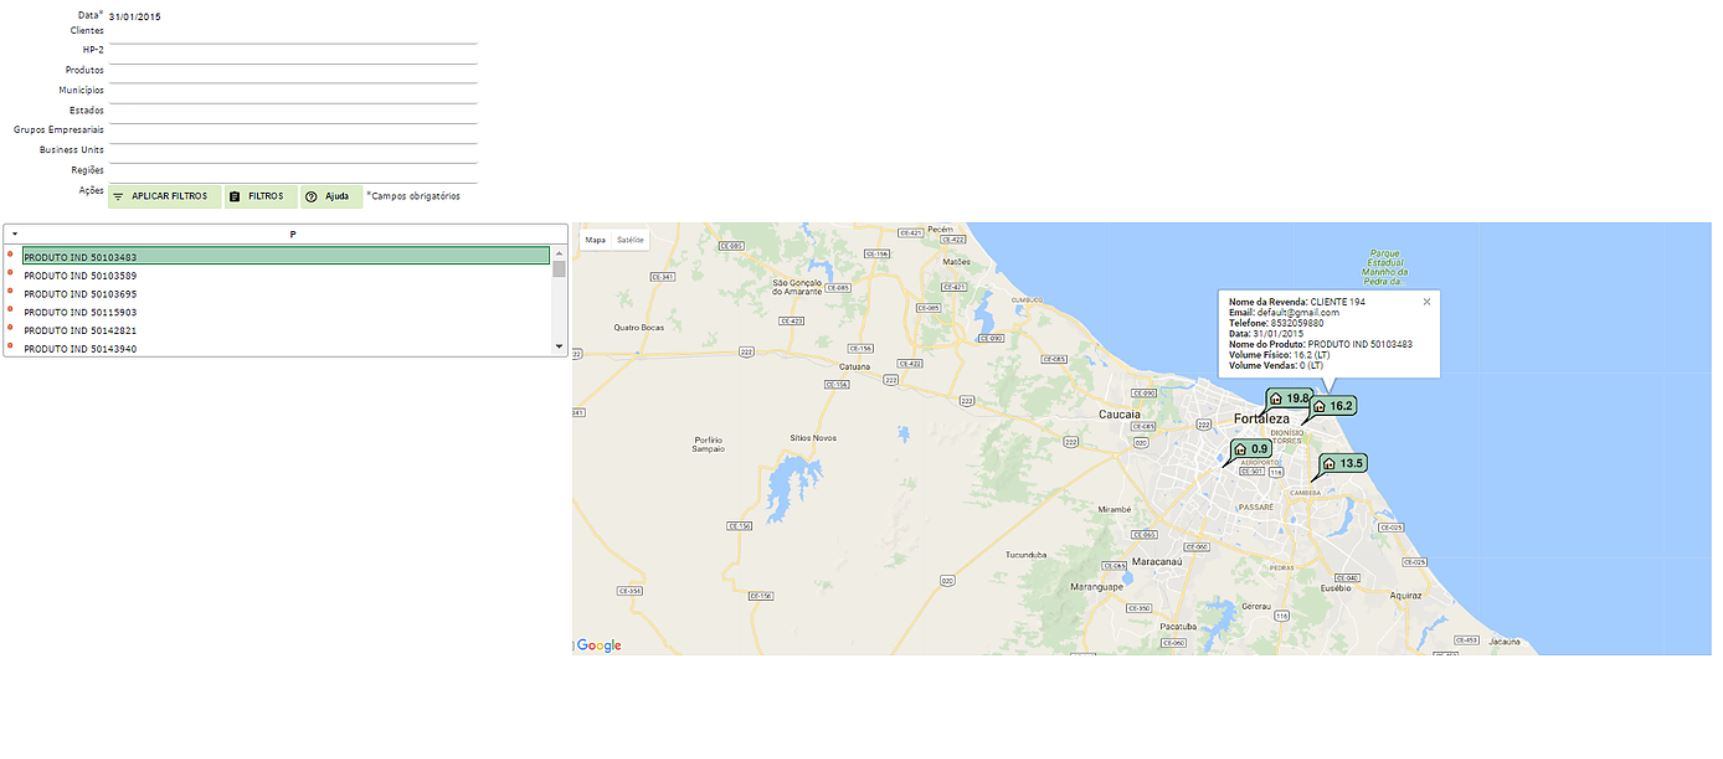The image size is (1723, 759).
Task: Click the Porfírio Sampaio label on map
Action: (708, 444)
